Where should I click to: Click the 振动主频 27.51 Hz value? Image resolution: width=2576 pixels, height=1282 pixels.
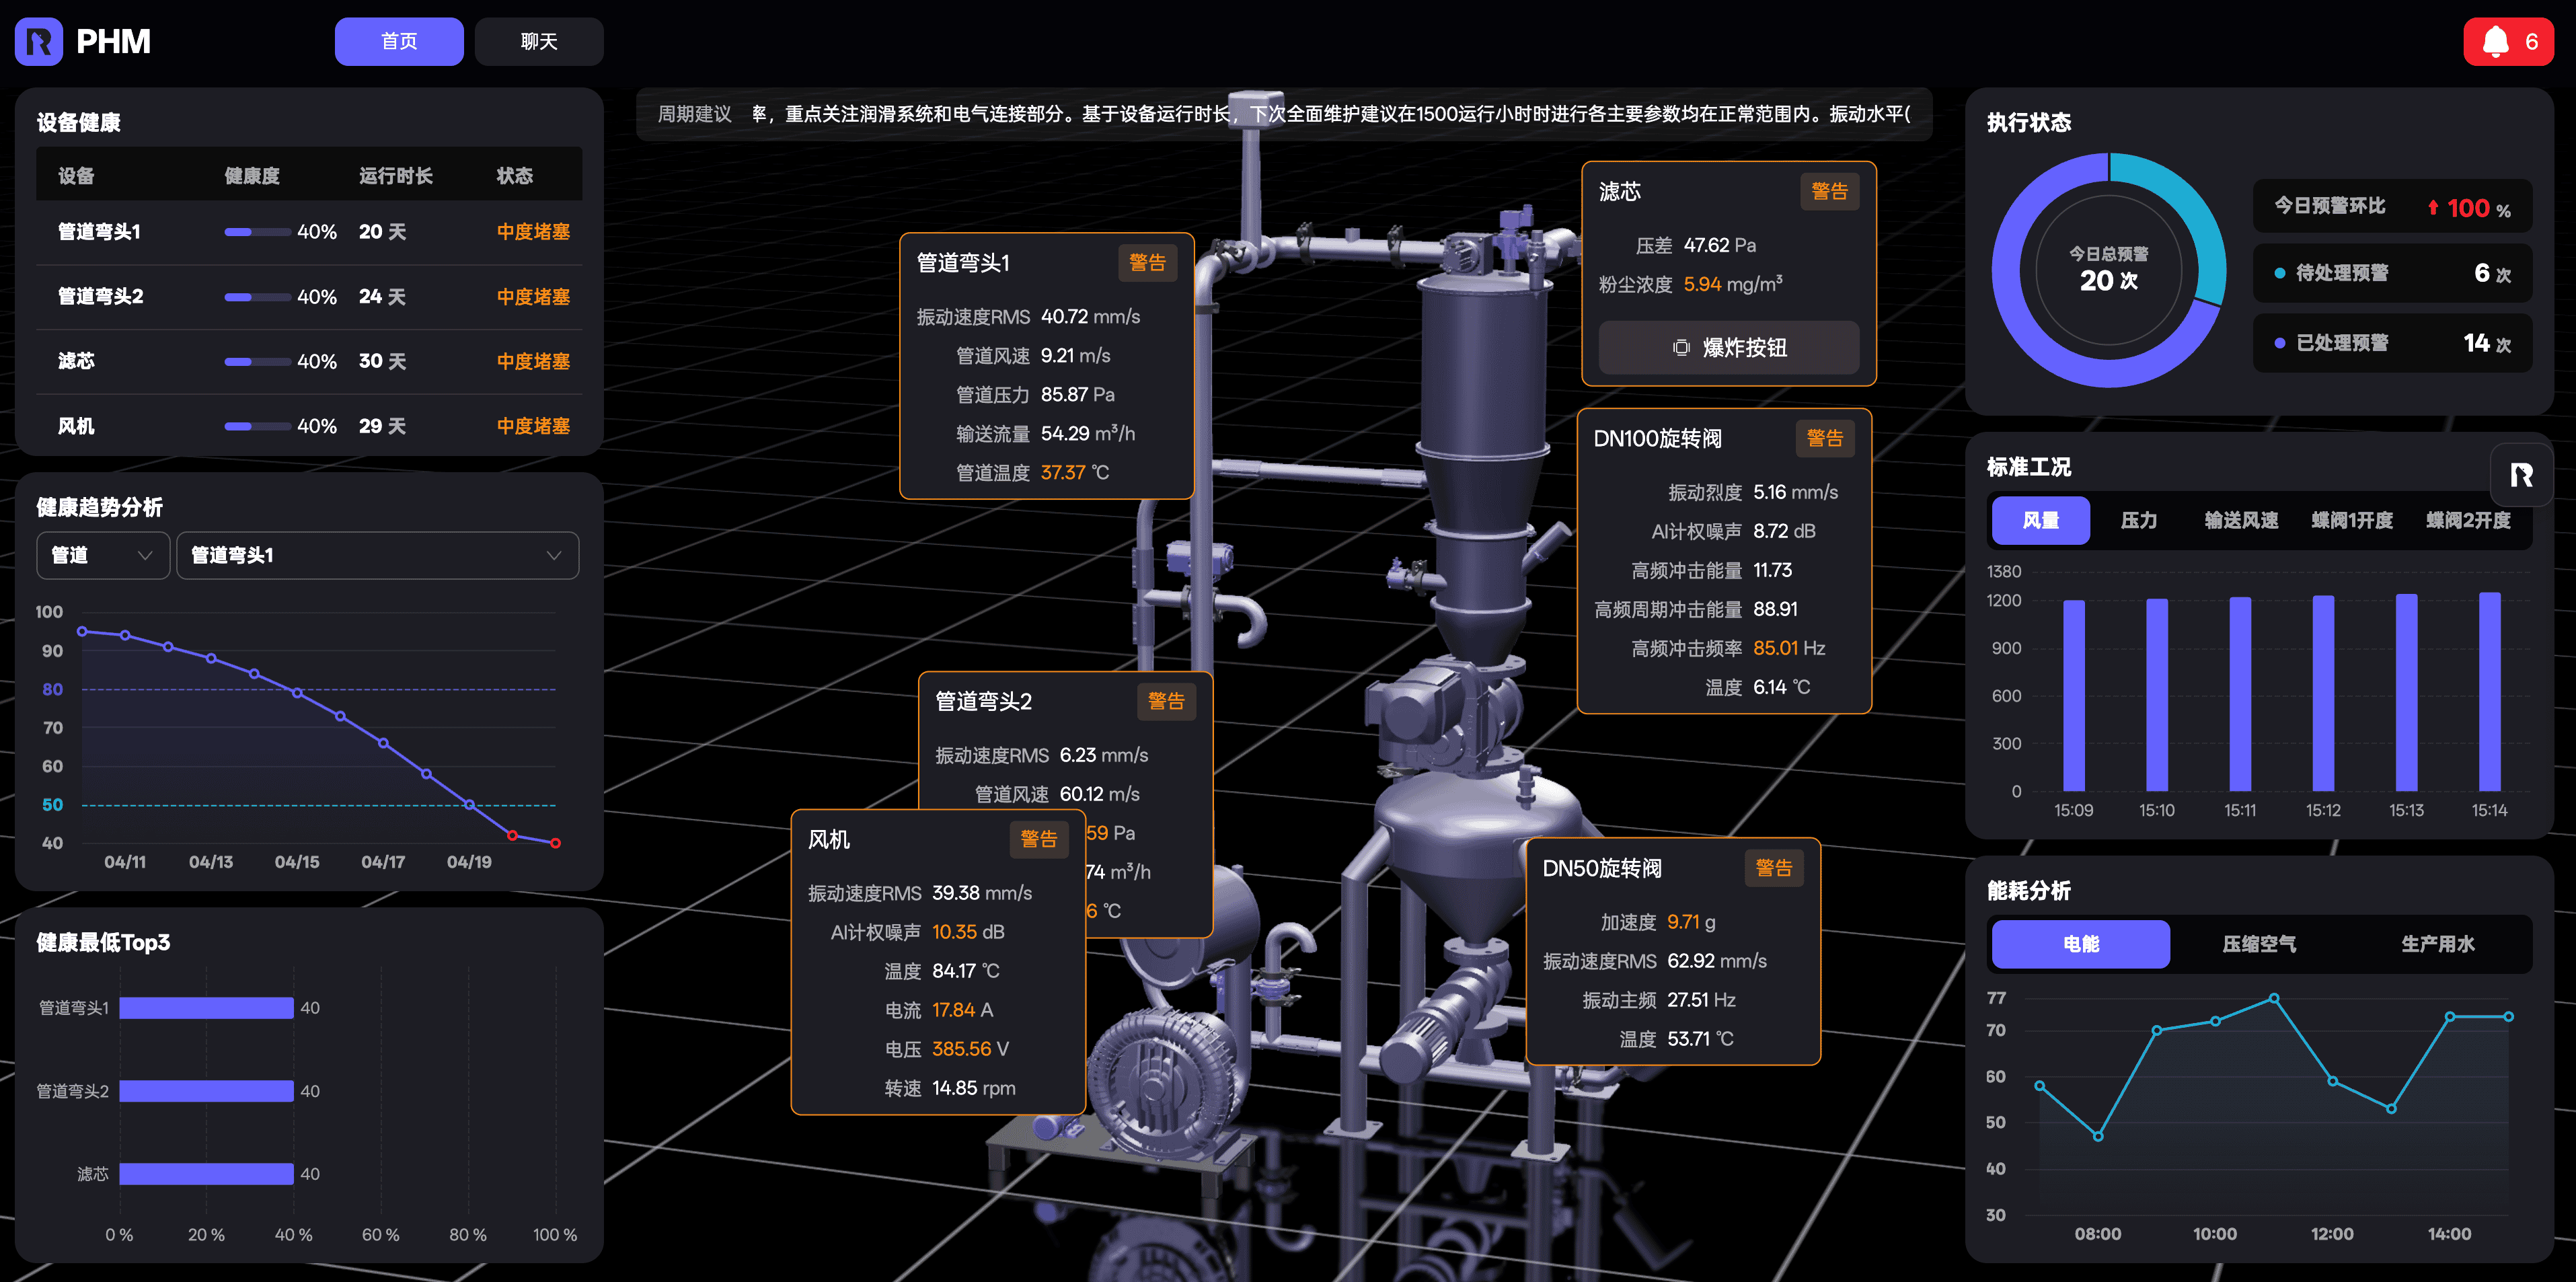1701,1000
